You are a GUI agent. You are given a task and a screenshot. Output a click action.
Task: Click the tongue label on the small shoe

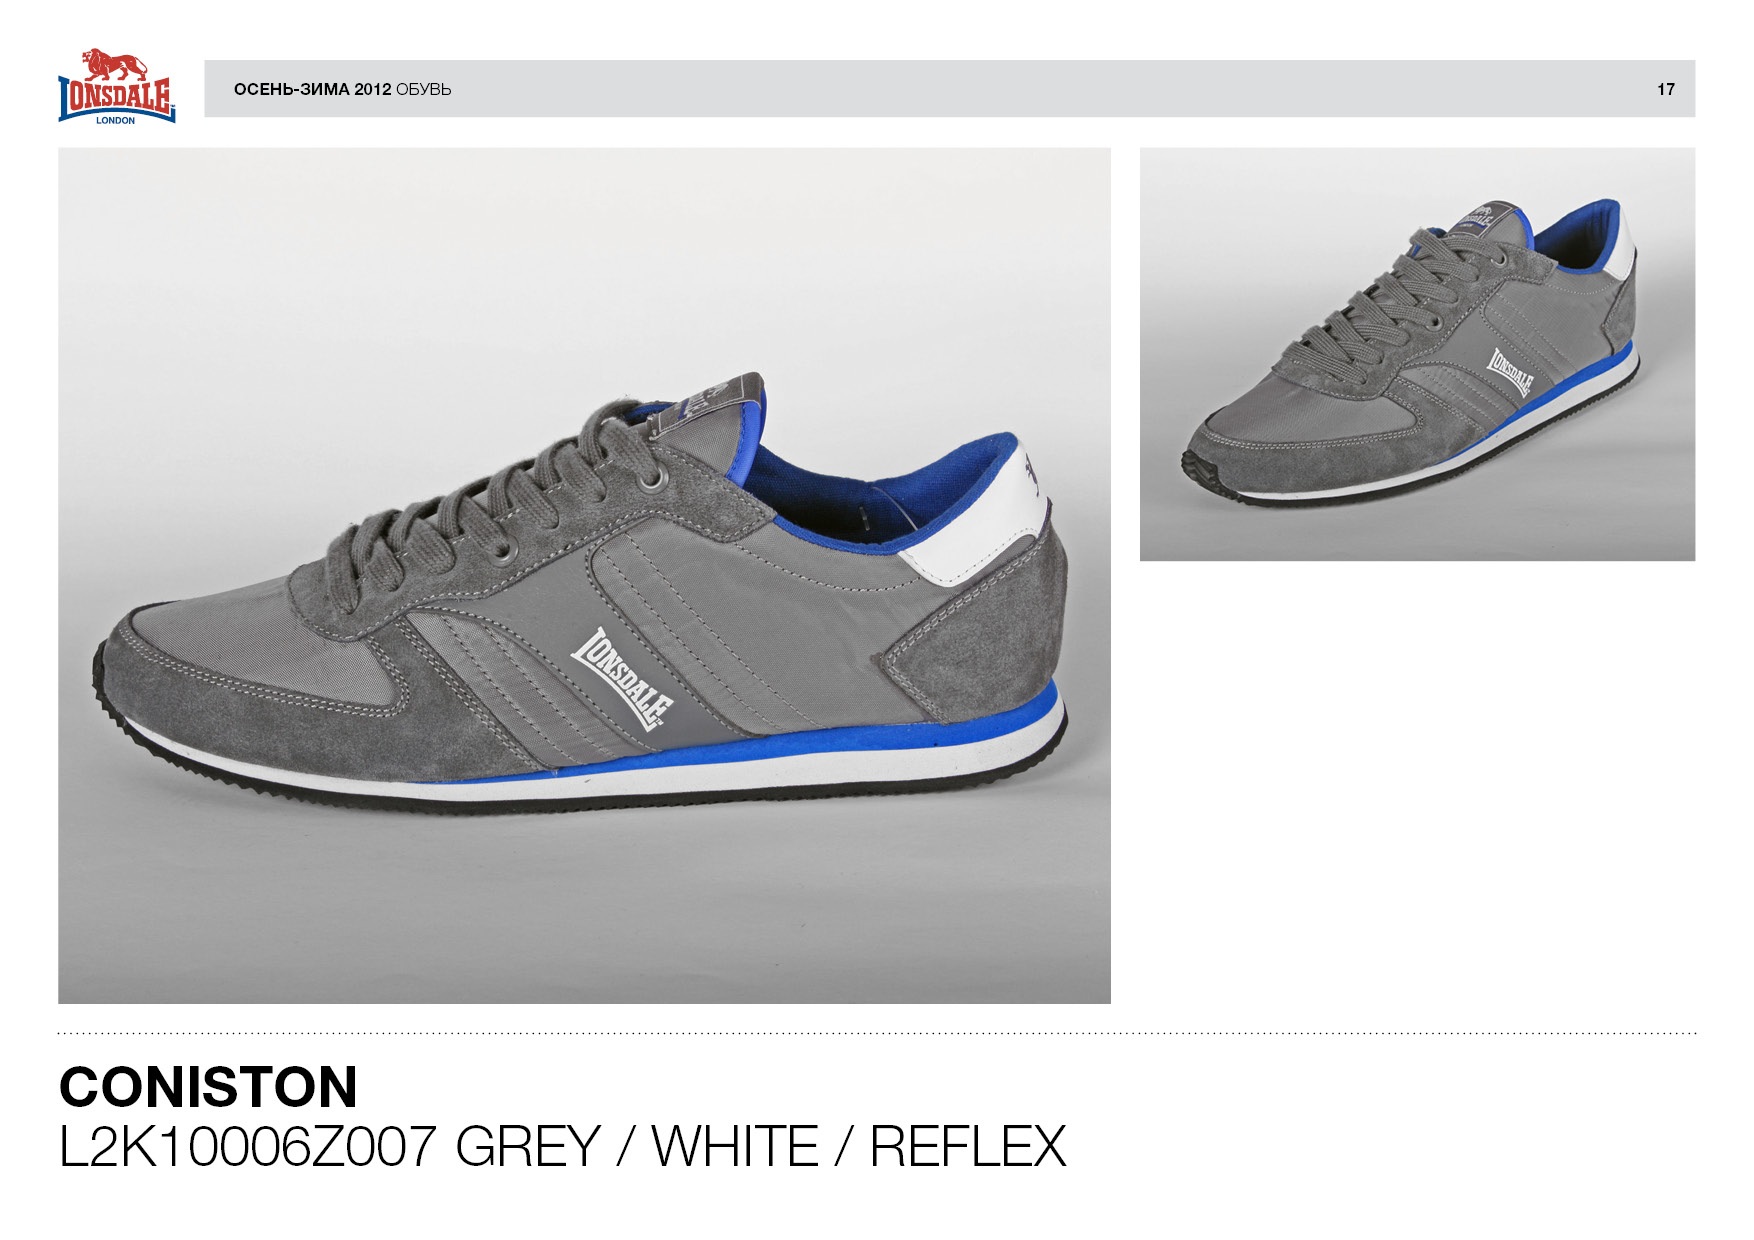pos(1484,217)
